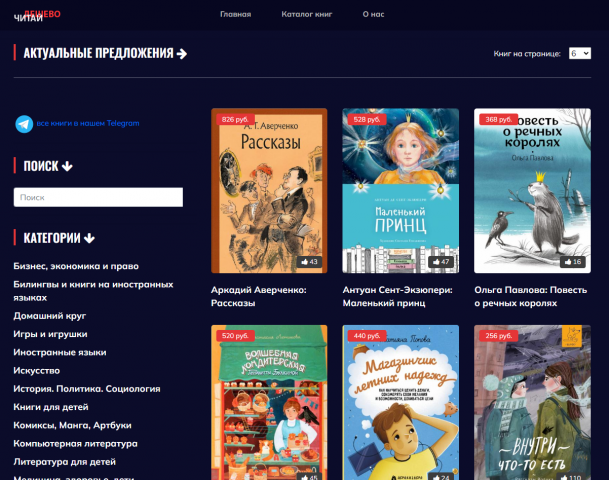Click title Ольга Павлова: Повесть о речных королях
The height and width of the screenshot is (480, 609).
pyautogui.click(x=531, y=297)
